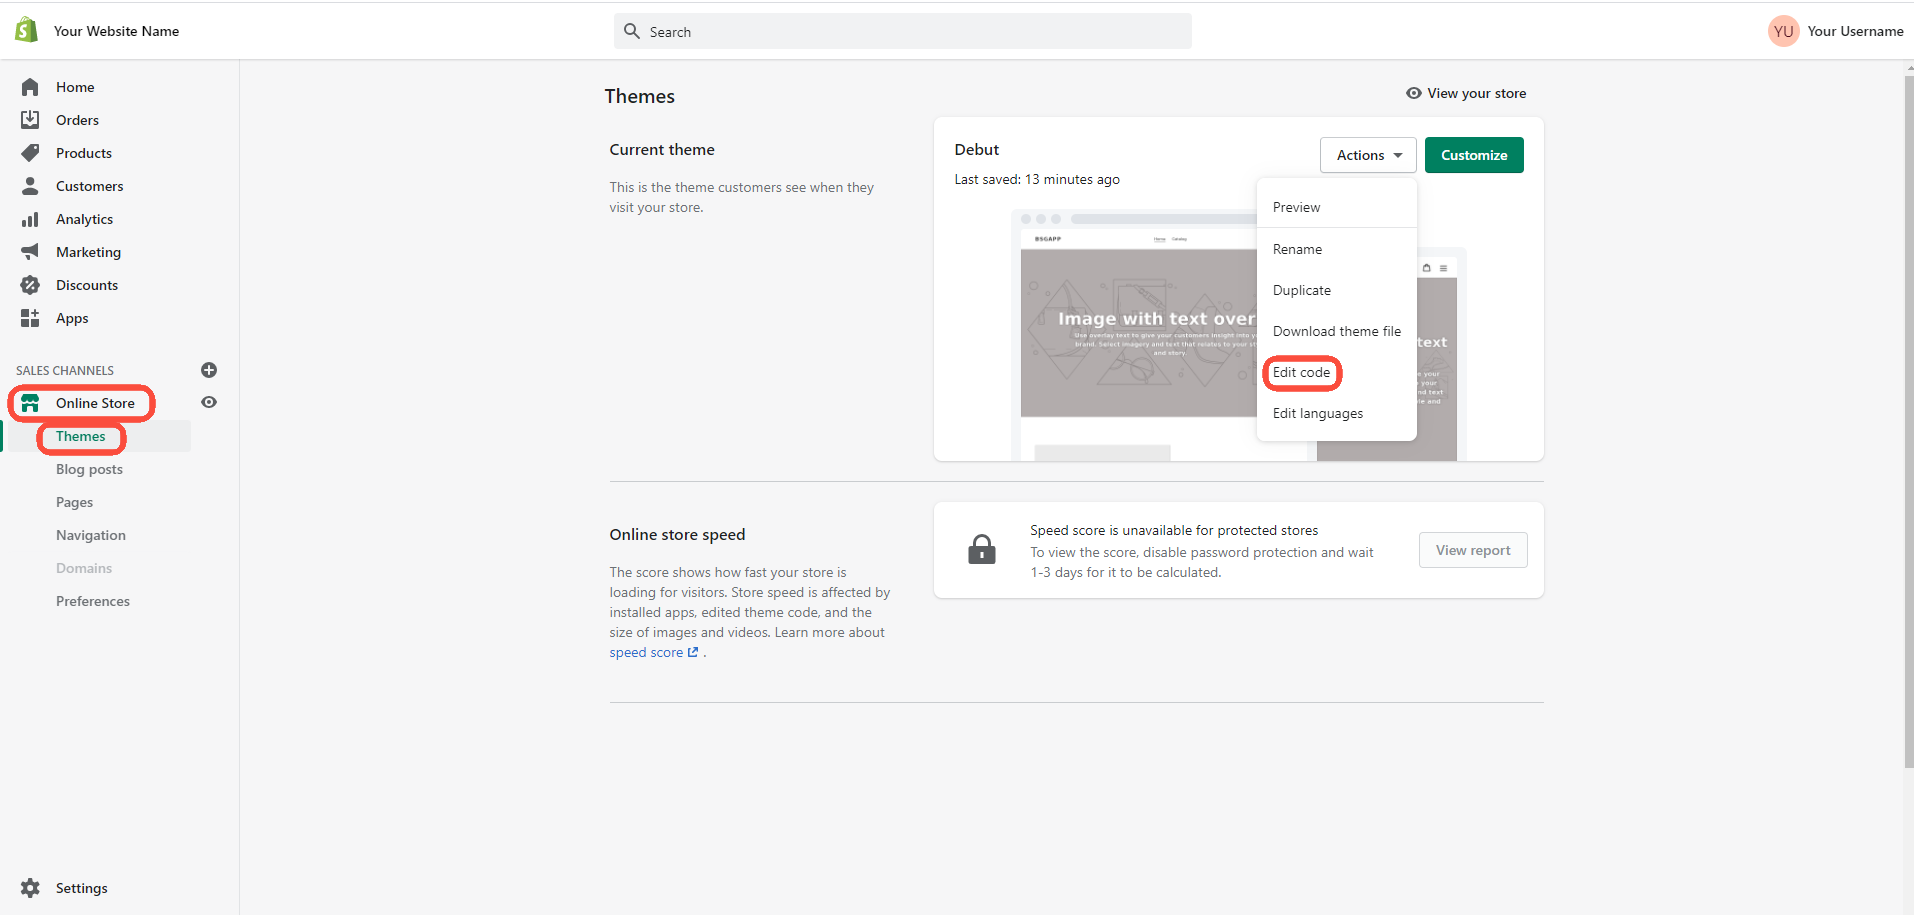Select Rename from Actions menu
1914x915 pixels.
pyautogui.click(x=1336, y=249)
